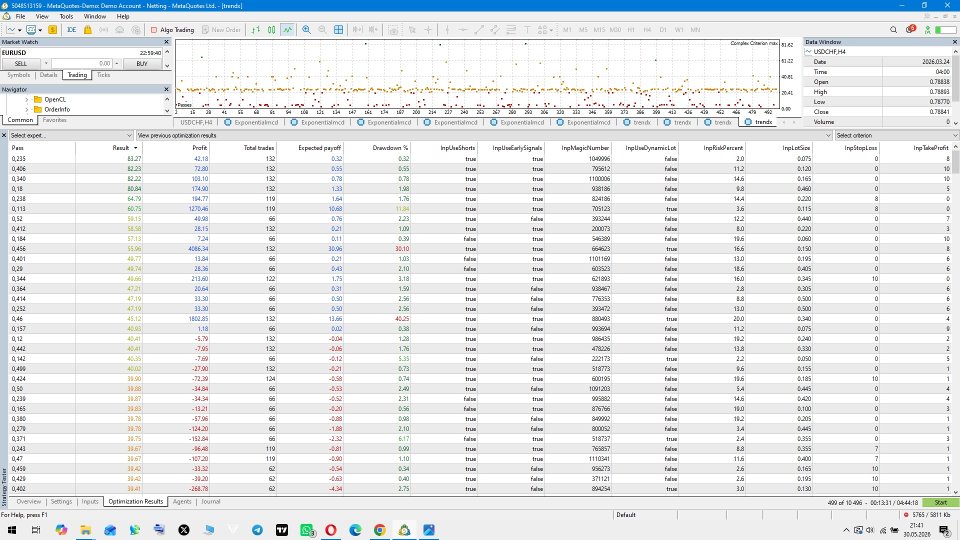Viewport: 960px width, 540px height.
Task: Open the market shopping bag icon
Action: point(88,29)
